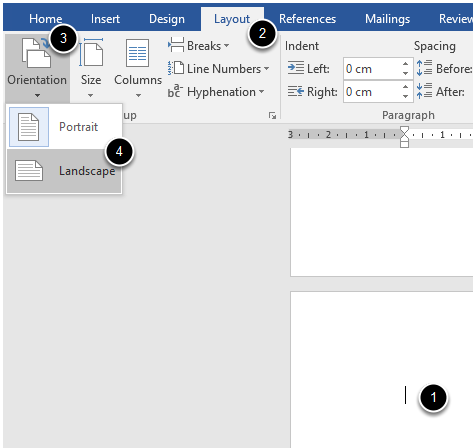Click the Line Numbers icon
The image size is (473, 448).
point(176,68)
